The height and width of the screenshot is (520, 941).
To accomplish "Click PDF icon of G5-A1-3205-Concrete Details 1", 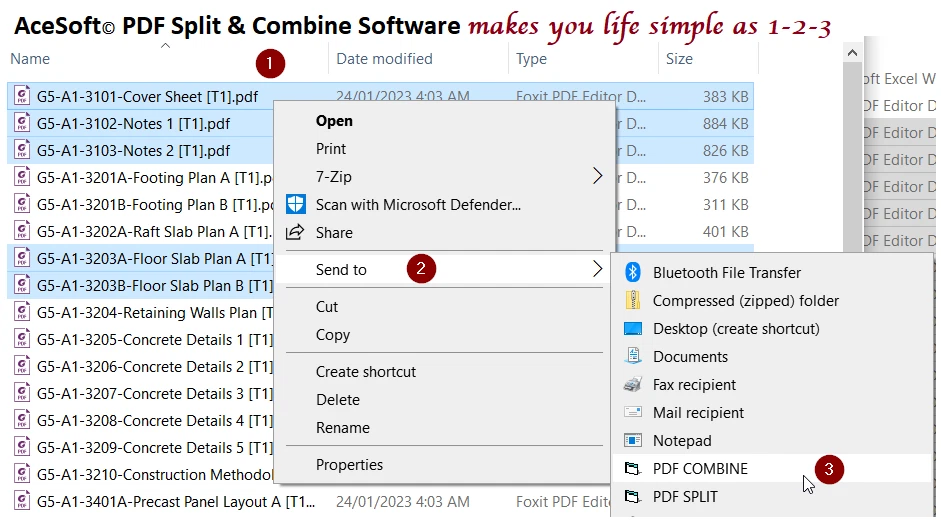I will click(x=22, y=339).
